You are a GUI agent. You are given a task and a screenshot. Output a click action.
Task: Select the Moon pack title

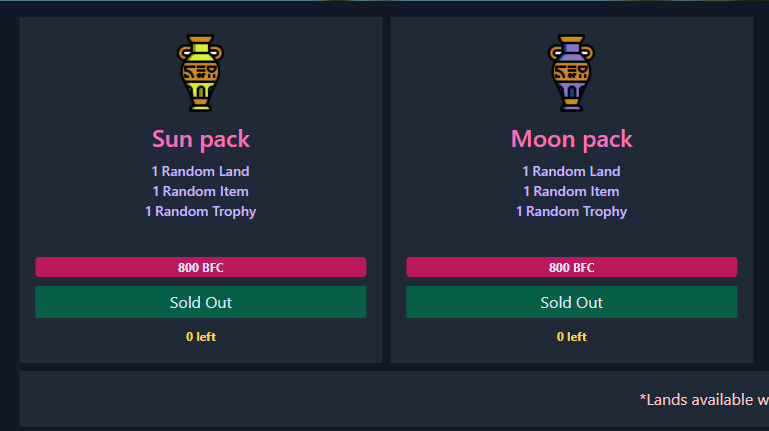[x=571, y=139]
